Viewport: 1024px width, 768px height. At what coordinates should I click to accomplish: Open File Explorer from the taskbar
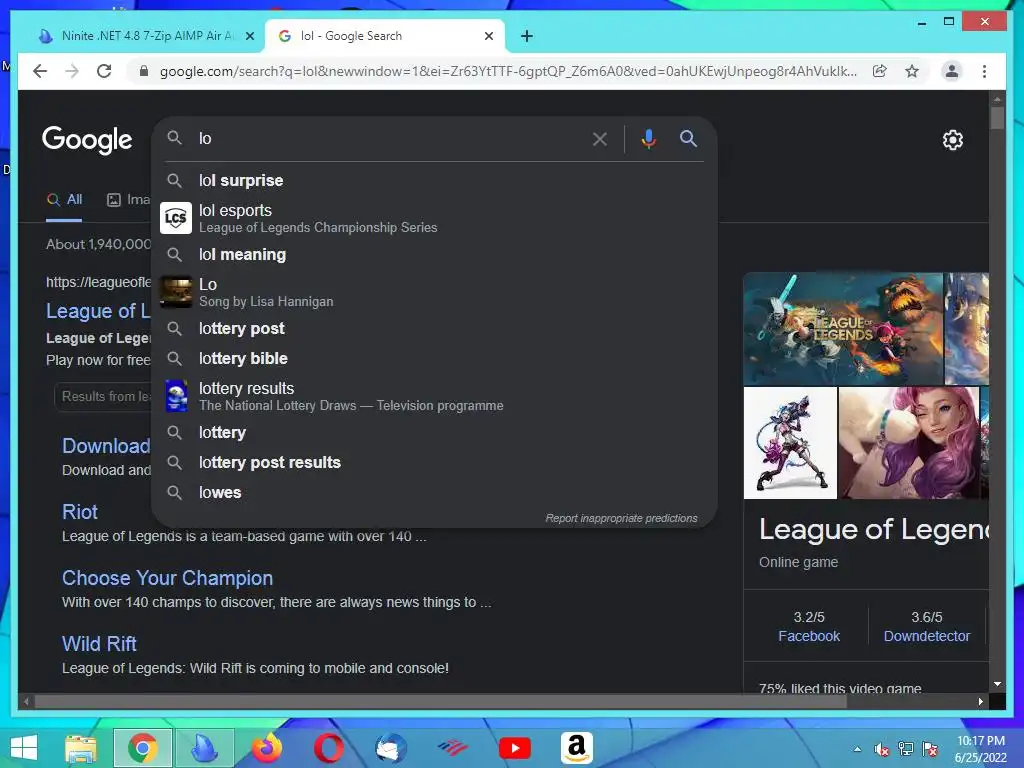[80, 748]
